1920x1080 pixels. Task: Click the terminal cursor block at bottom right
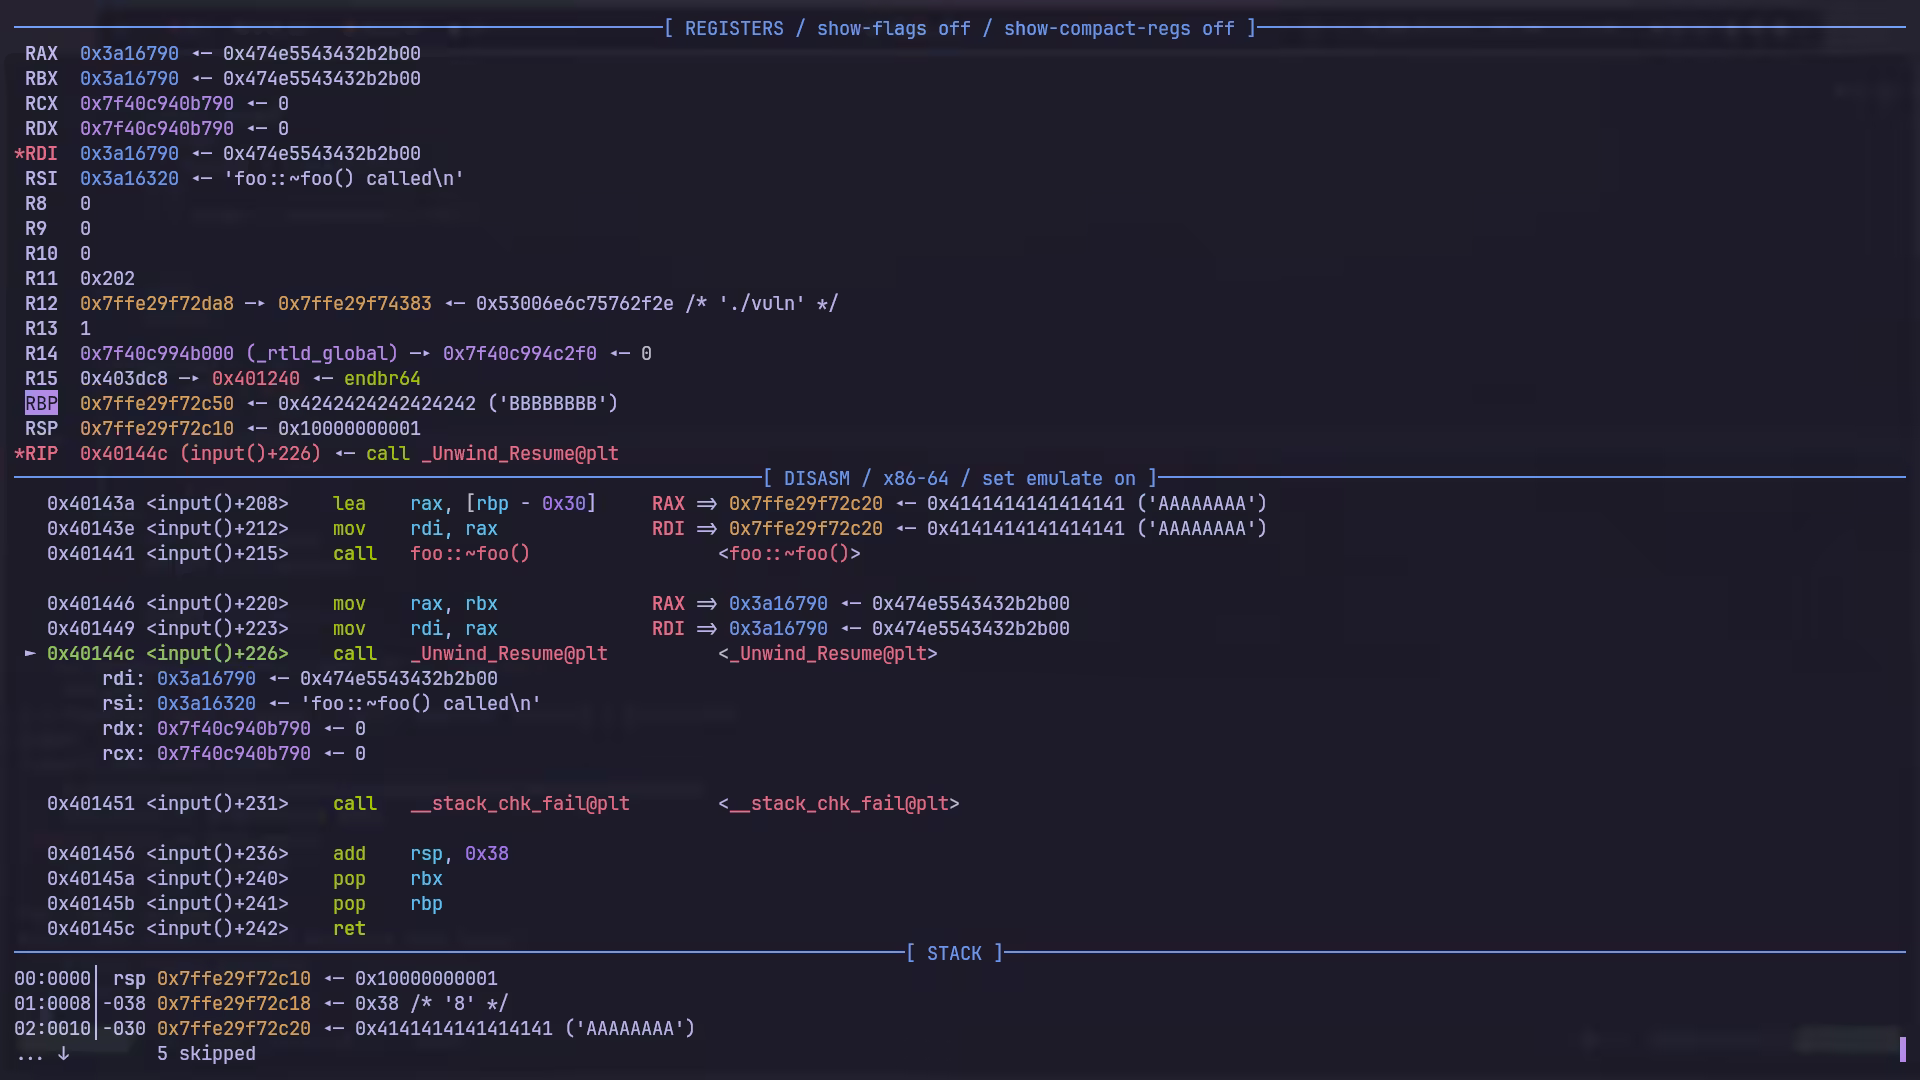tap(1902, 1049)
